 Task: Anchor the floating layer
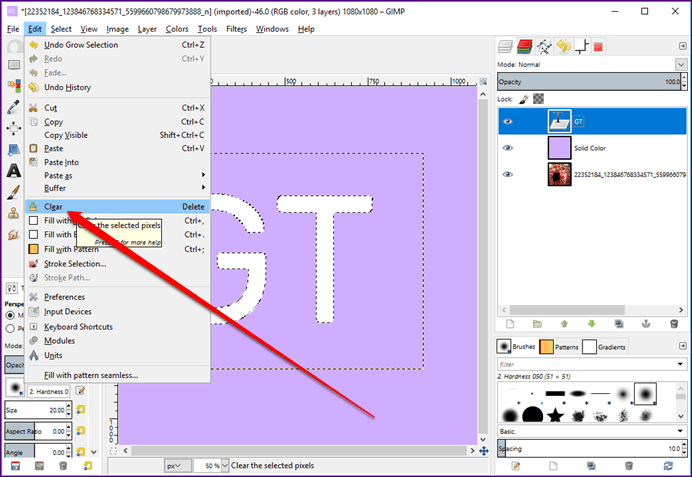click(x=646, y=324)
